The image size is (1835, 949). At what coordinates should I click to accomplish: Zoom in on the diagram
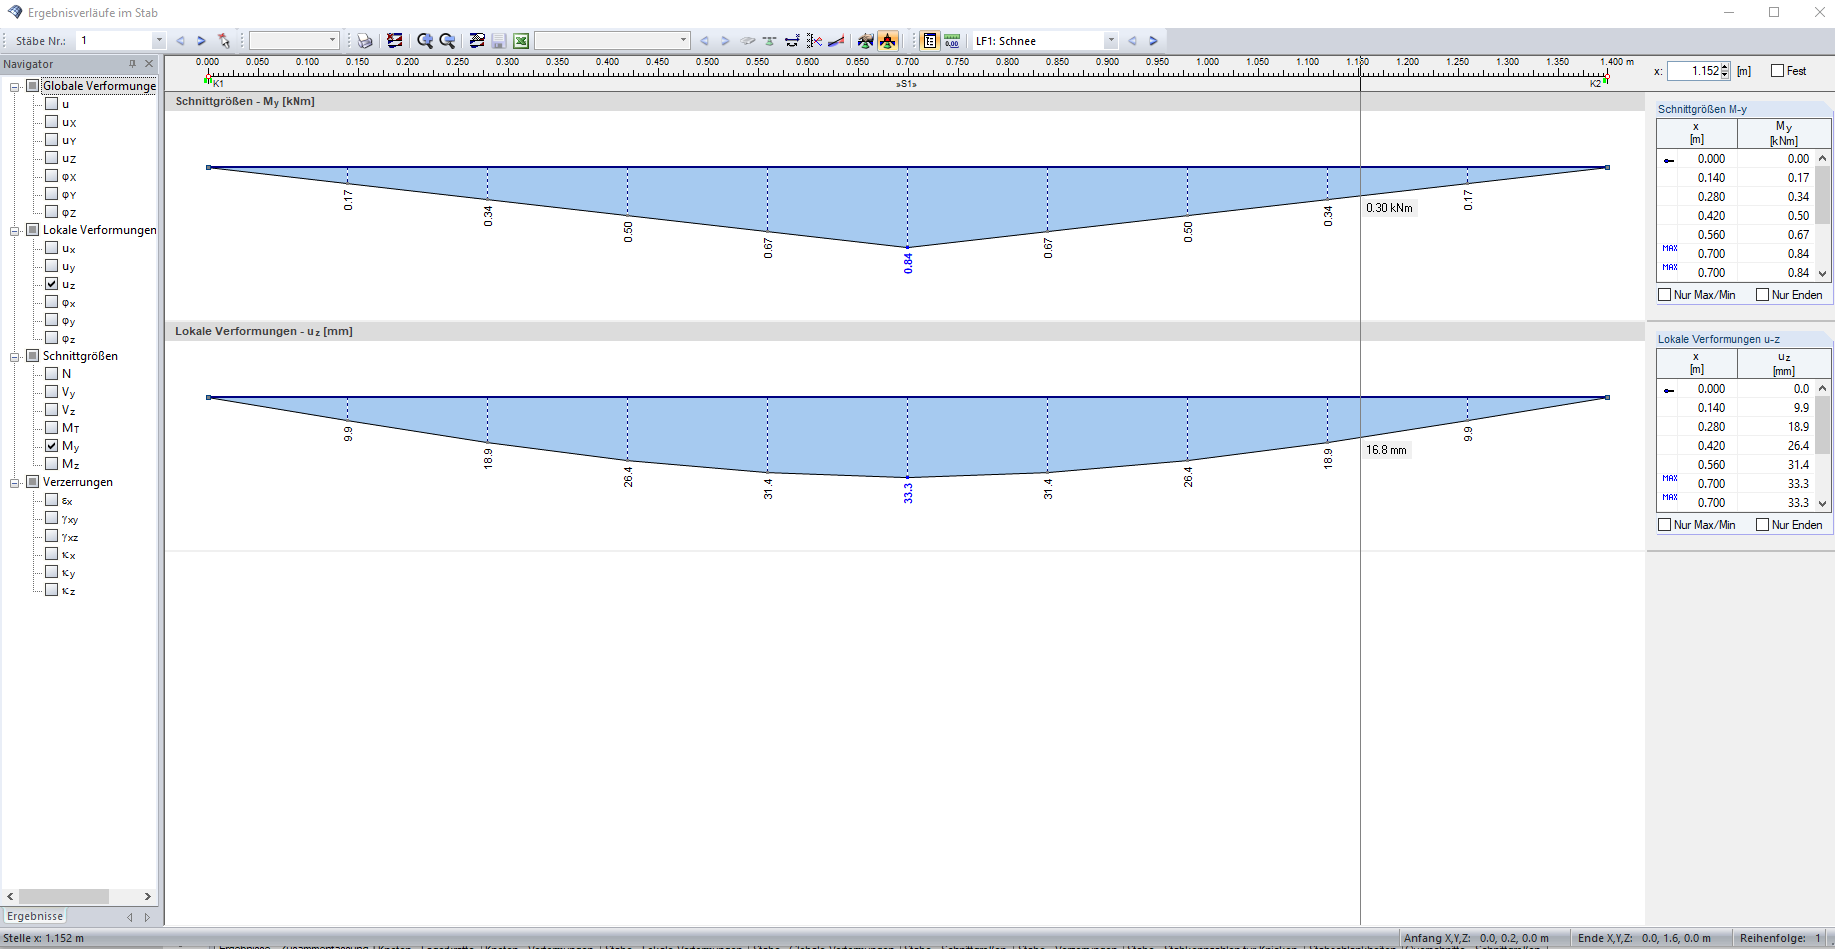pos(425,41)
